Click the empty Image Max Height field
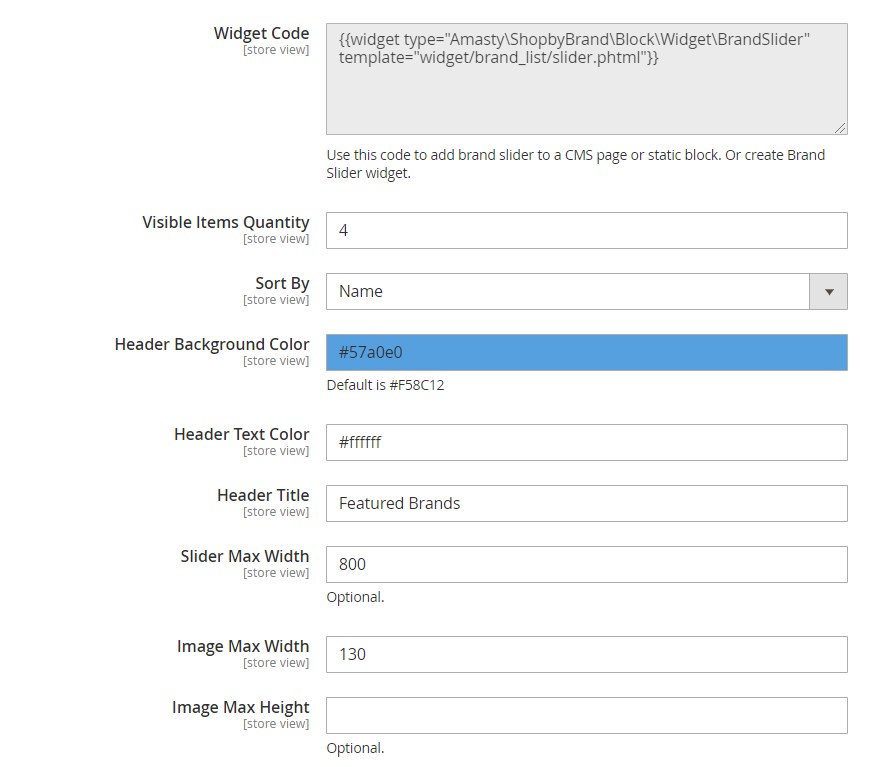 pyautogui.click(x=587, y=715)
